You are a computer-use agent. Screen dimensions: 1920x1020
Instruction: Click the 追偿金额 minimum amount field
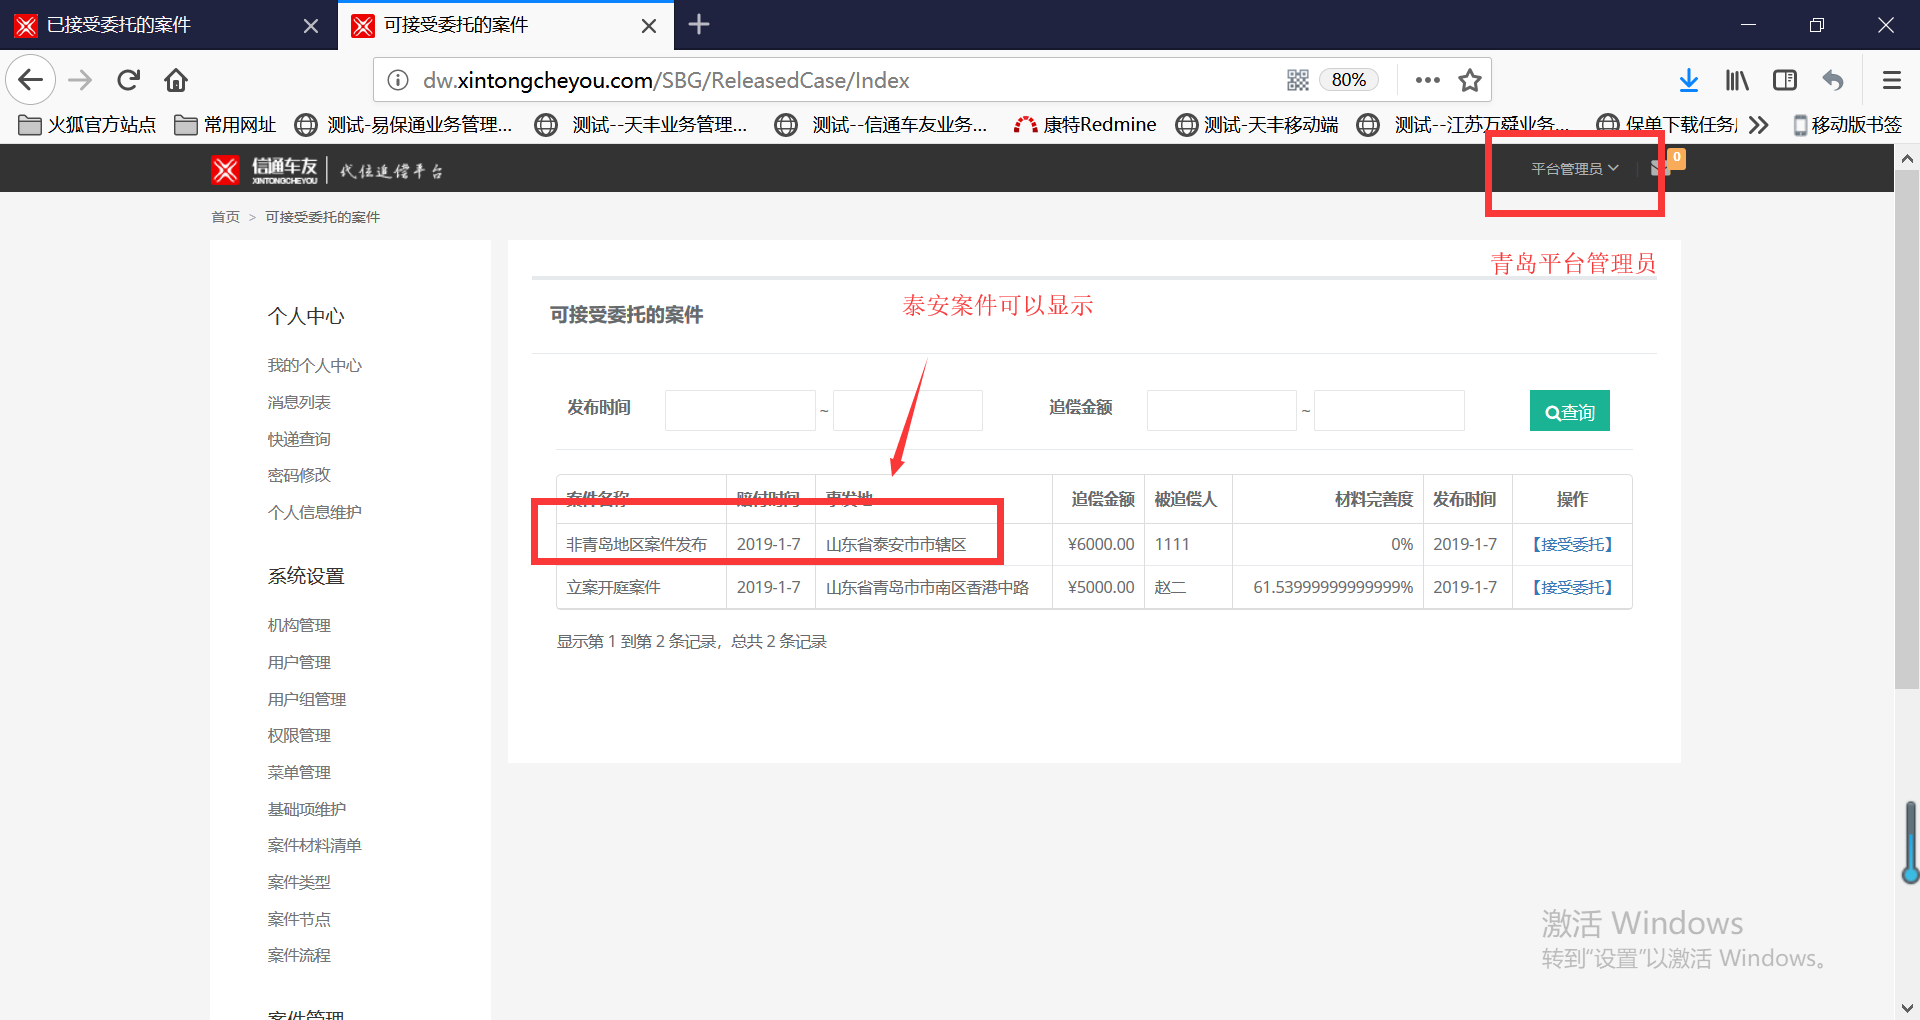(1222, 410)
